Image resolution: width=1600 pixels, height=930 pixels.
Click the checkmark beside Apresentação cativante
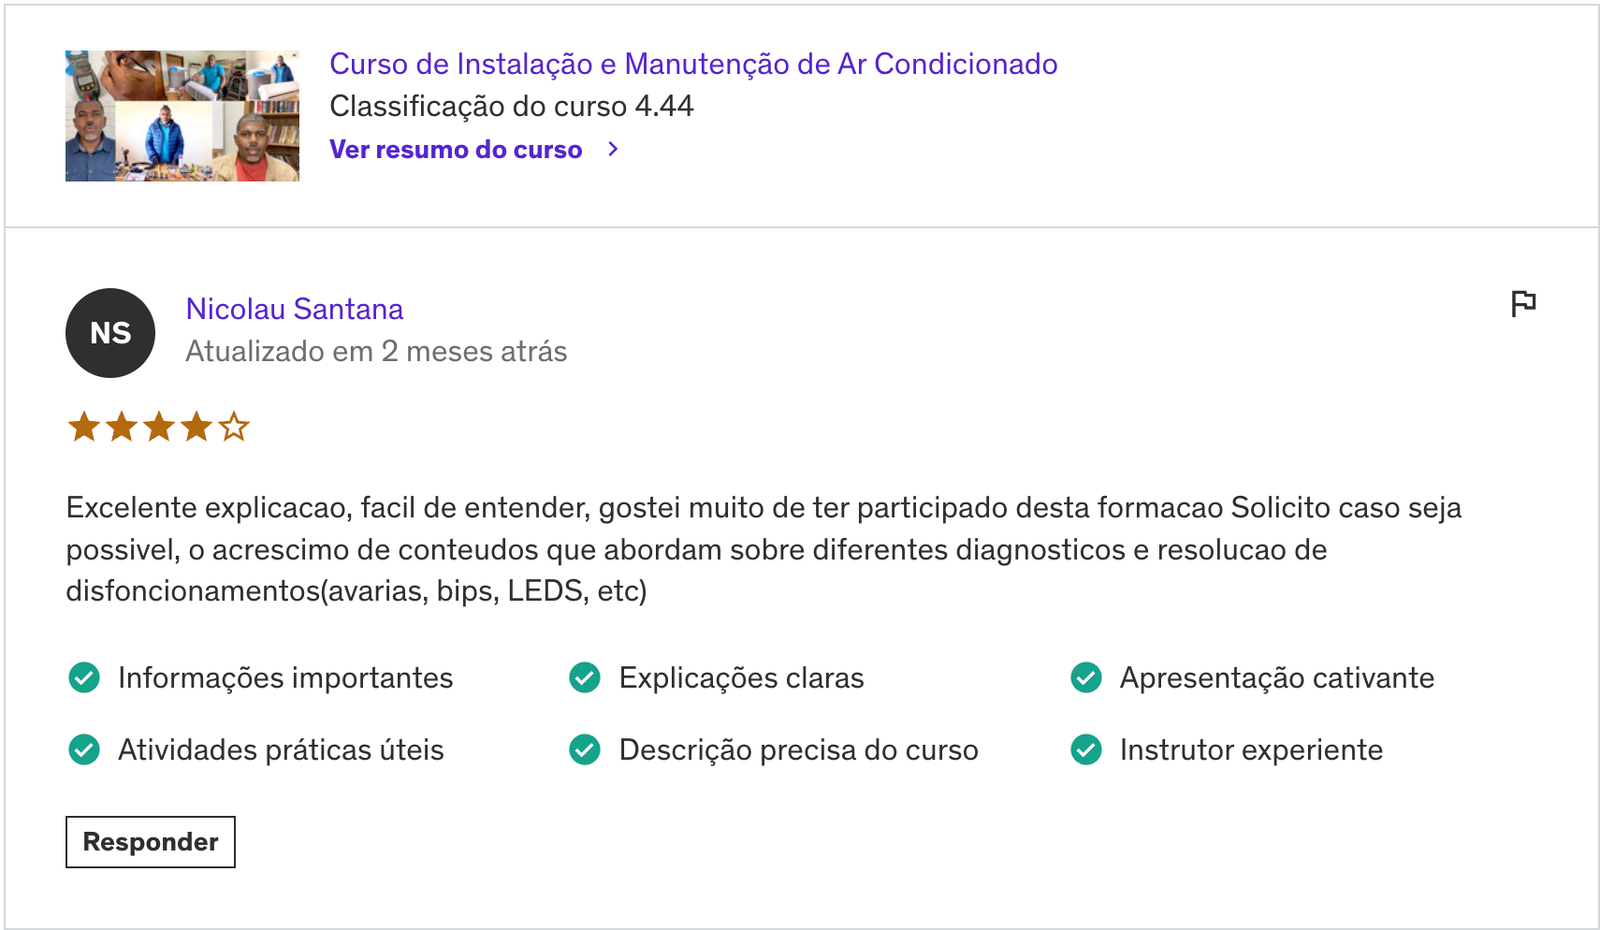pos(1086,678)
